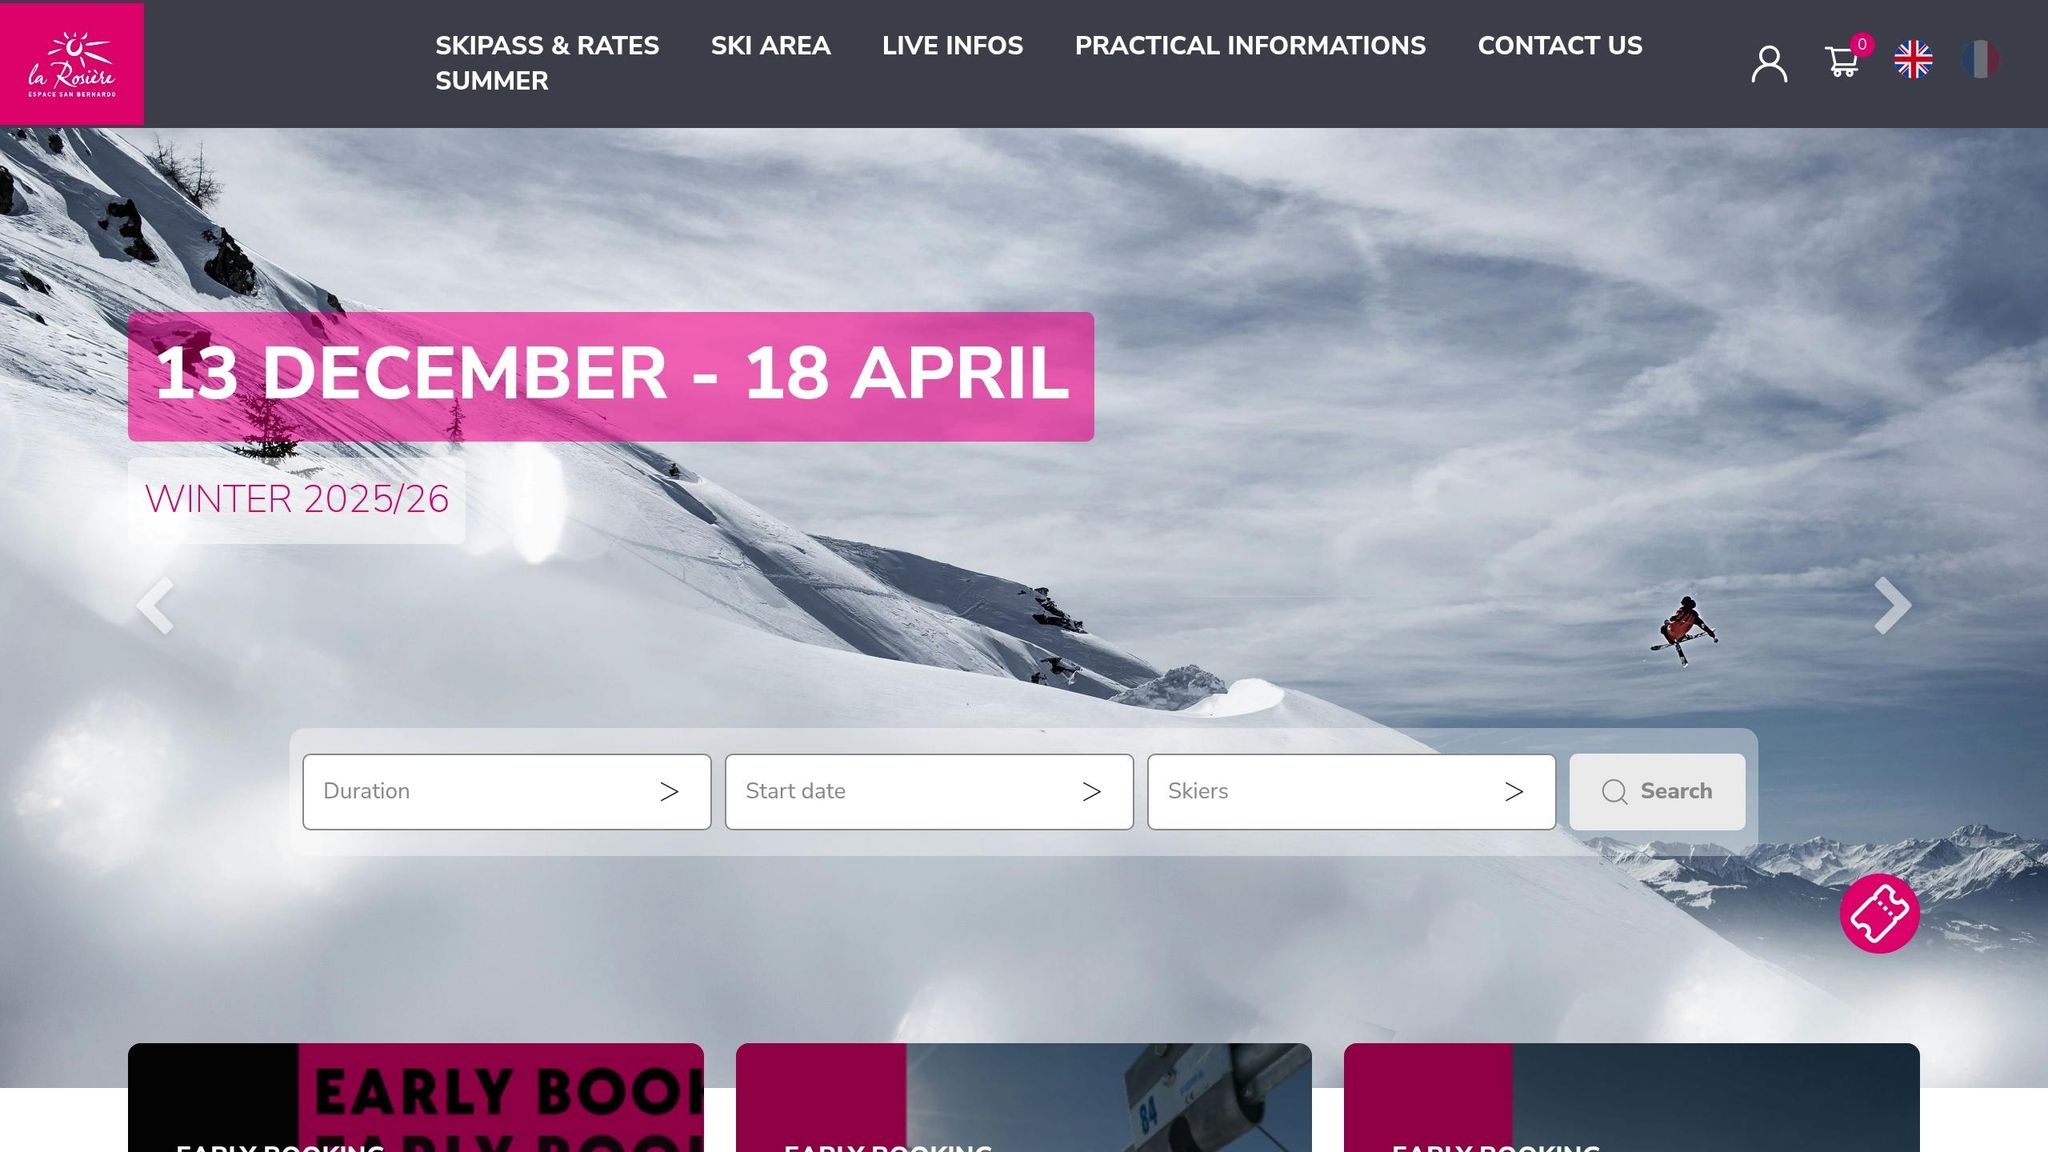Go to previous slide arrow

pos(155,606)
